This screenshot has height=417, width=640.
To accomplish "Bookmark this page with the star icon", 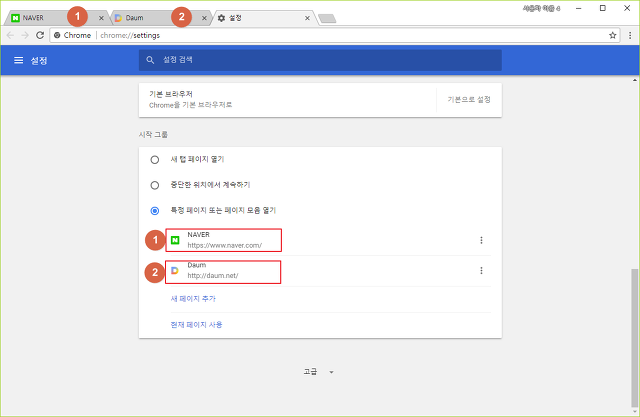I will (x=613, y=35).
